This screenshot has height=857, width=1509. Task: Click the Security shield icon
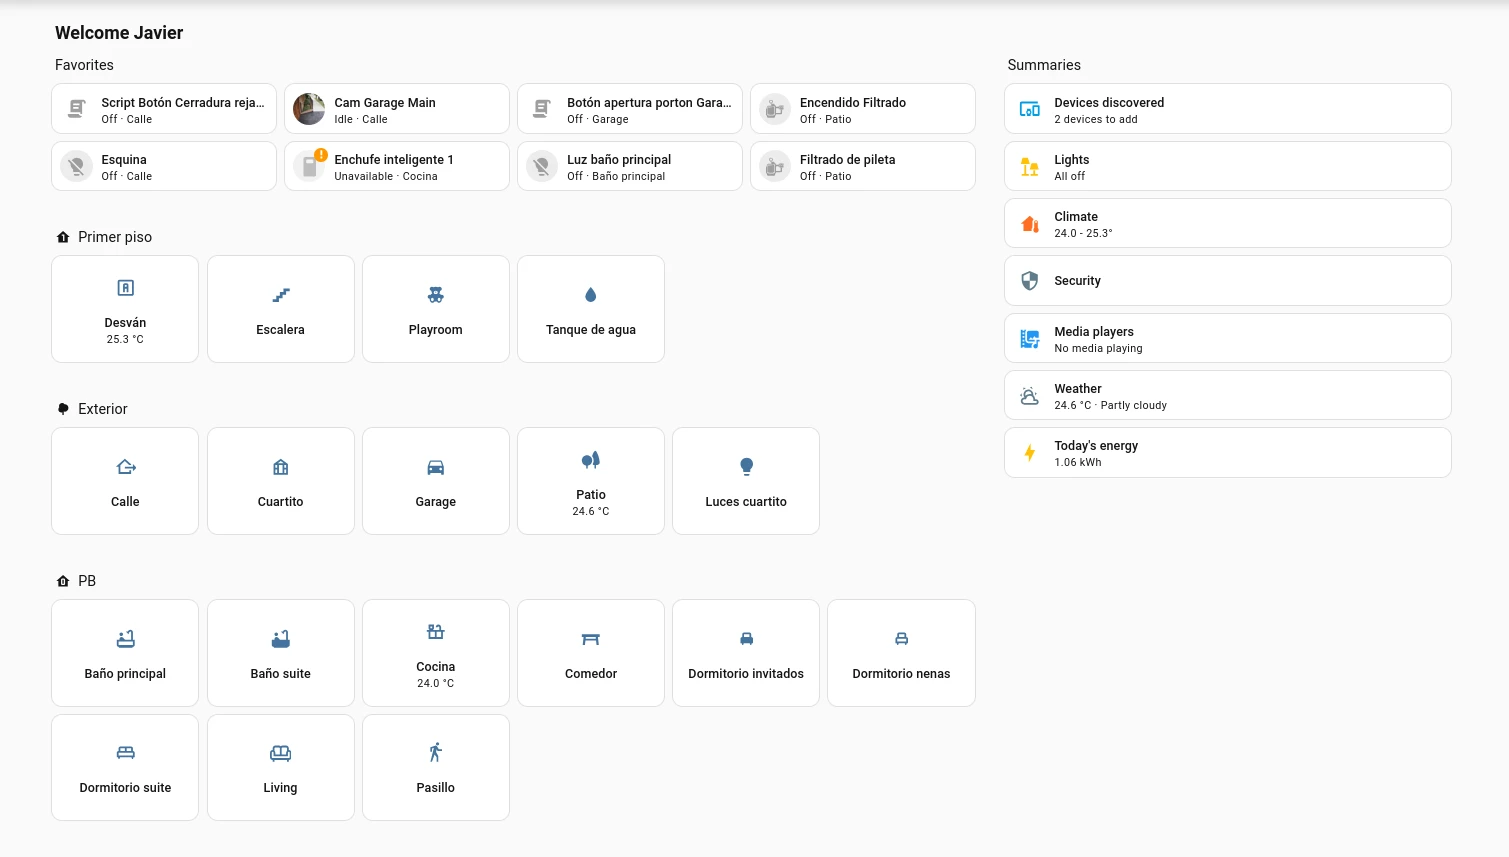[1029, 280]
